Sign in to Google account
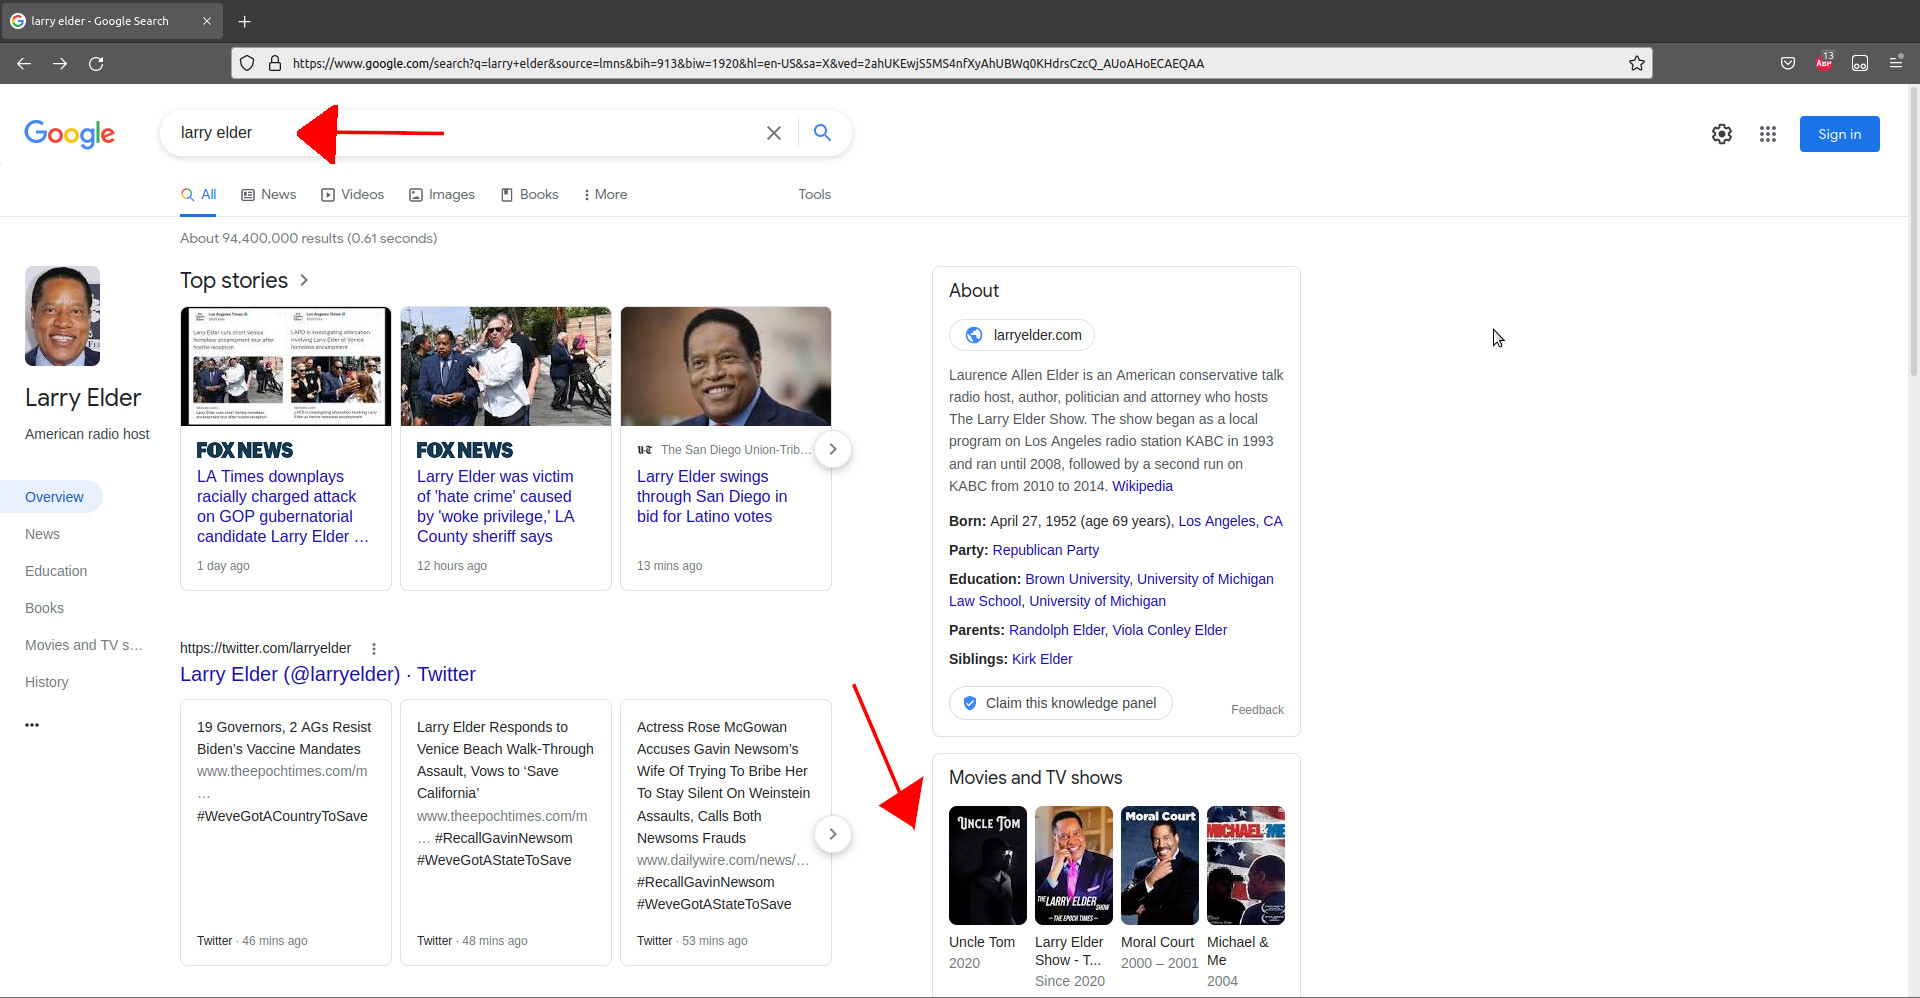Screen dimensions: 1920x998 click(1839, 134)
